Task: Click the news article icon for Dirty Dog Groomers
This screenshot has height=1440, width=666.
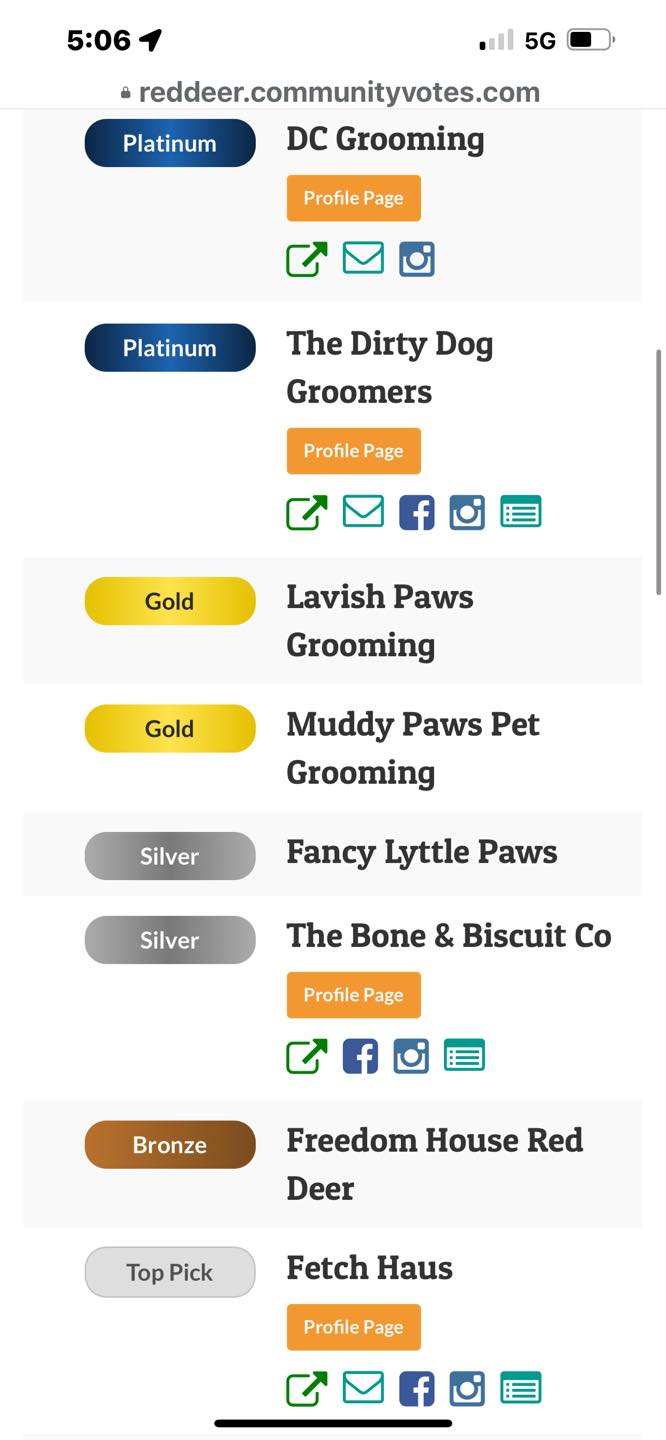Action: click(521, 512)
